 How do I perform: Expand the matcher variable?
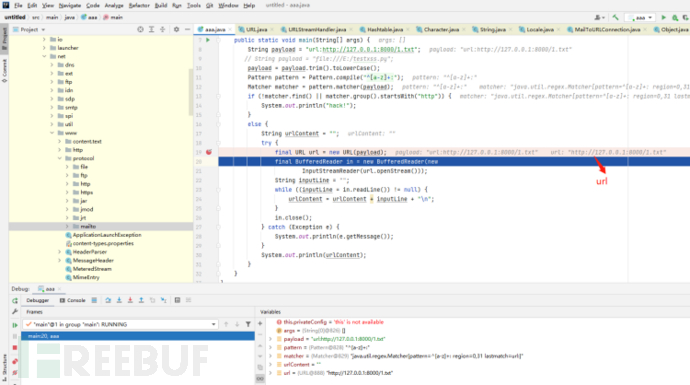coord(270,356)
